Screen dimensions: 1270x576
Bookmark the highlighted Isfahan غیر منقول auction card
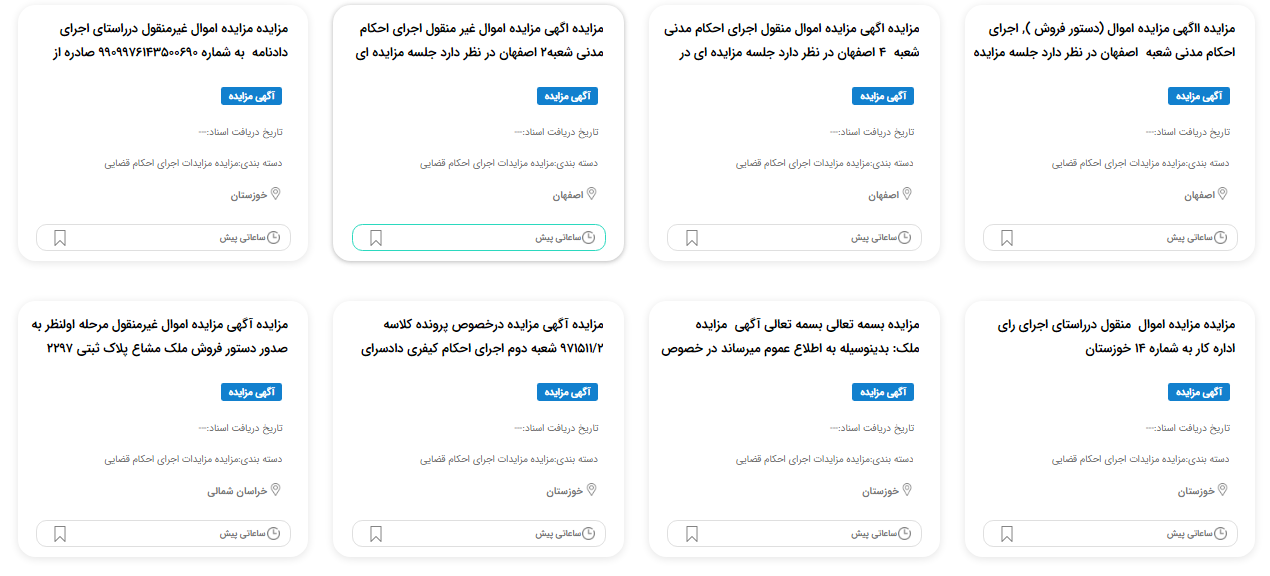376,238
